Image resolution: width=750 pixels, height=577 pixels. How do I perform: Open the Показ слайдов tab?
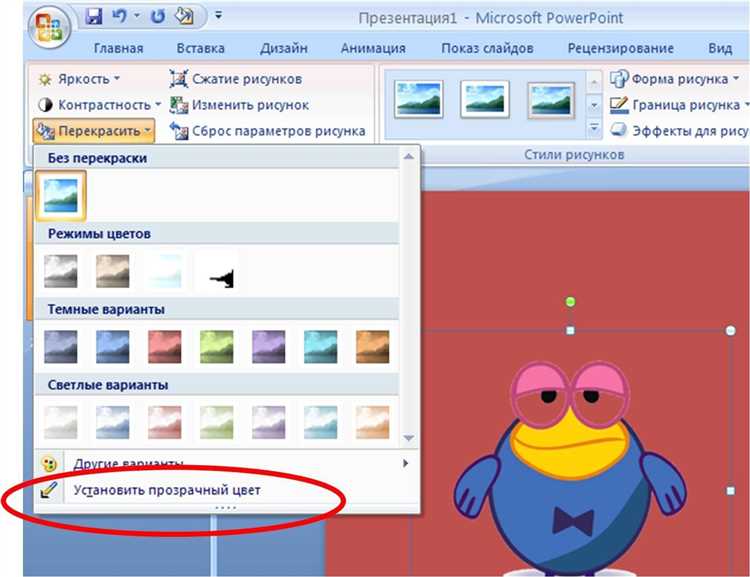tap(487, 48)
